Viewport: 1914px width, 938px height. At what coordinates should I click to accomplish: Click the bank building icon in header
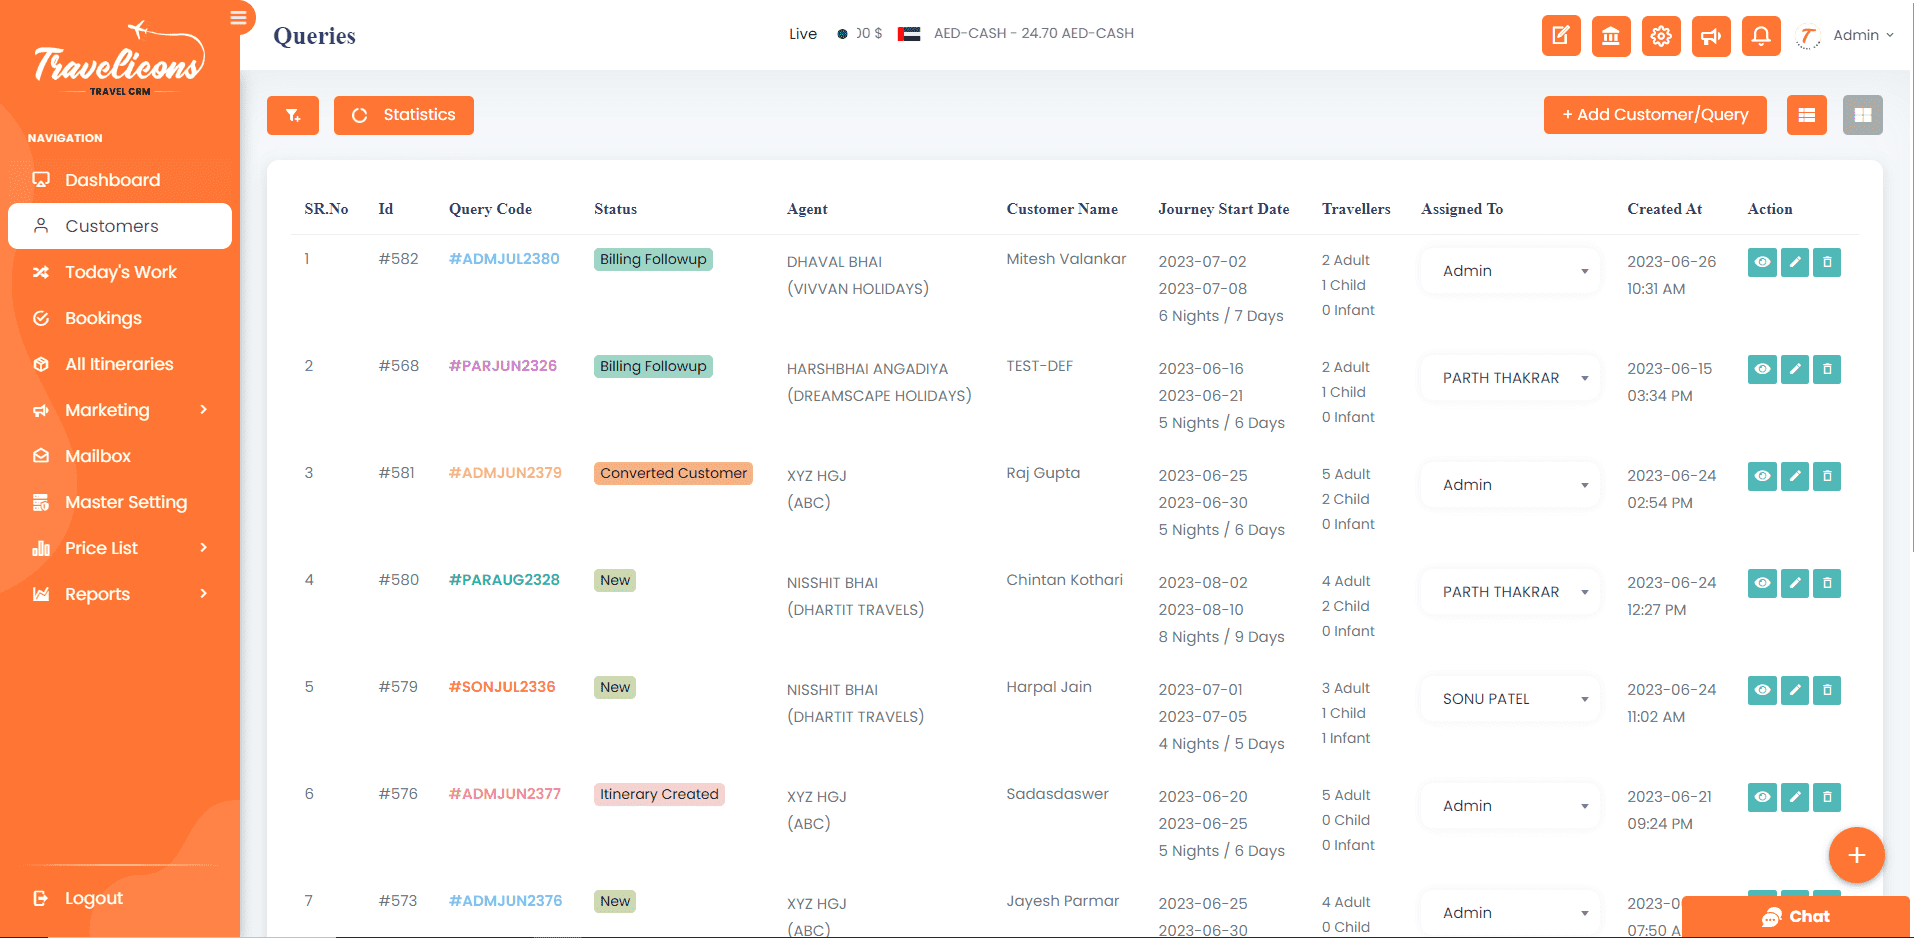[x=1611, y=36]
